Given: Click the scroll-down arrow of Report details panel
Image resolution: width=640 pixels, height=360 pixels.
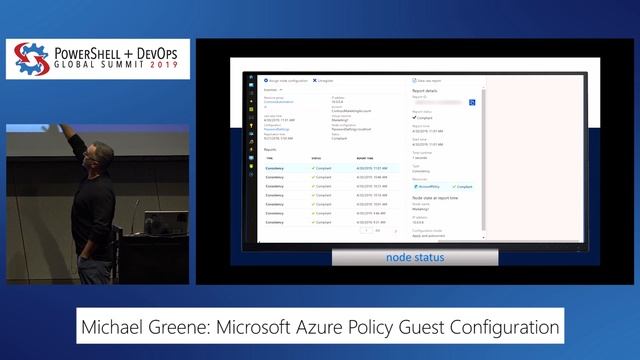Looking at the screenshot, I should pos(484,237).
